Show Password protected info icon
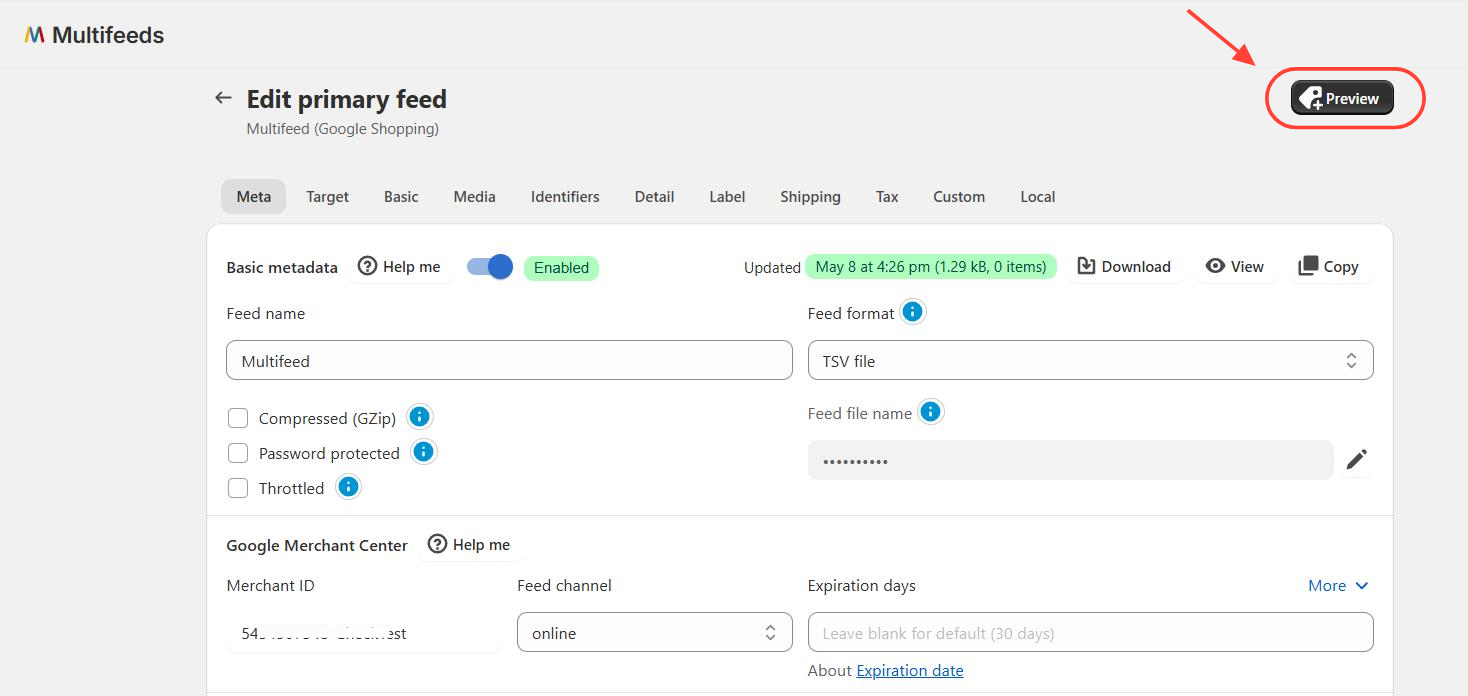The width and height of the screenshot is (1468, 696). click(x=423, y=452)
